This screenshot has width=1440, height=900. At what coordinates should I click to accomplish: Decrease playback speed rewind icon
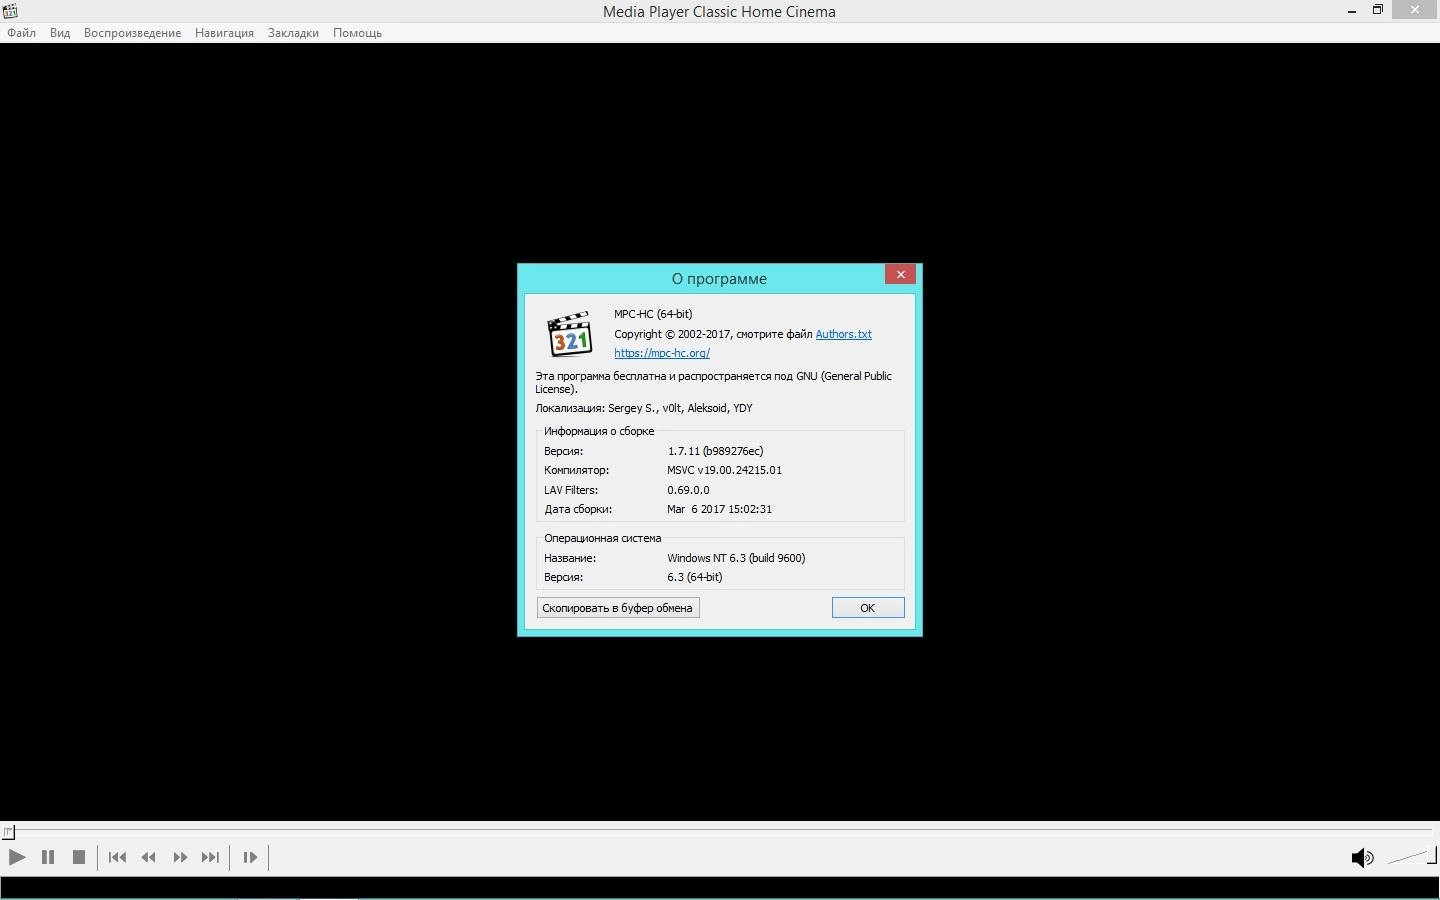(x=149, y=857)
